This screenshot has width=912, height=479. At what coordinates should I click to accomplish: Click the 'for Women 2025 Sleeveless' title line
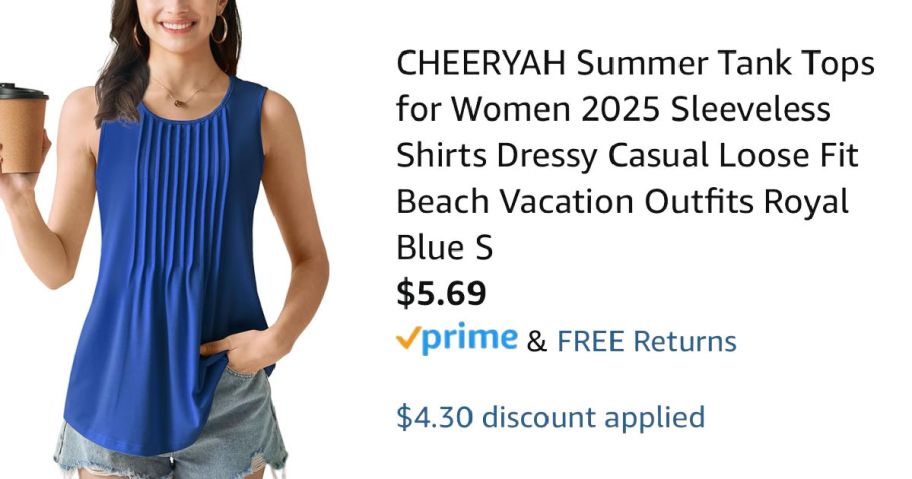(x=613, y=109)
